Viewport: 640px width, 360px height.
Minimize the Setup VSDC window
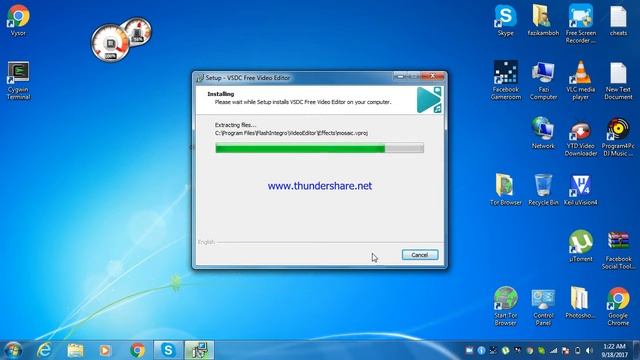tap(401, 76)
